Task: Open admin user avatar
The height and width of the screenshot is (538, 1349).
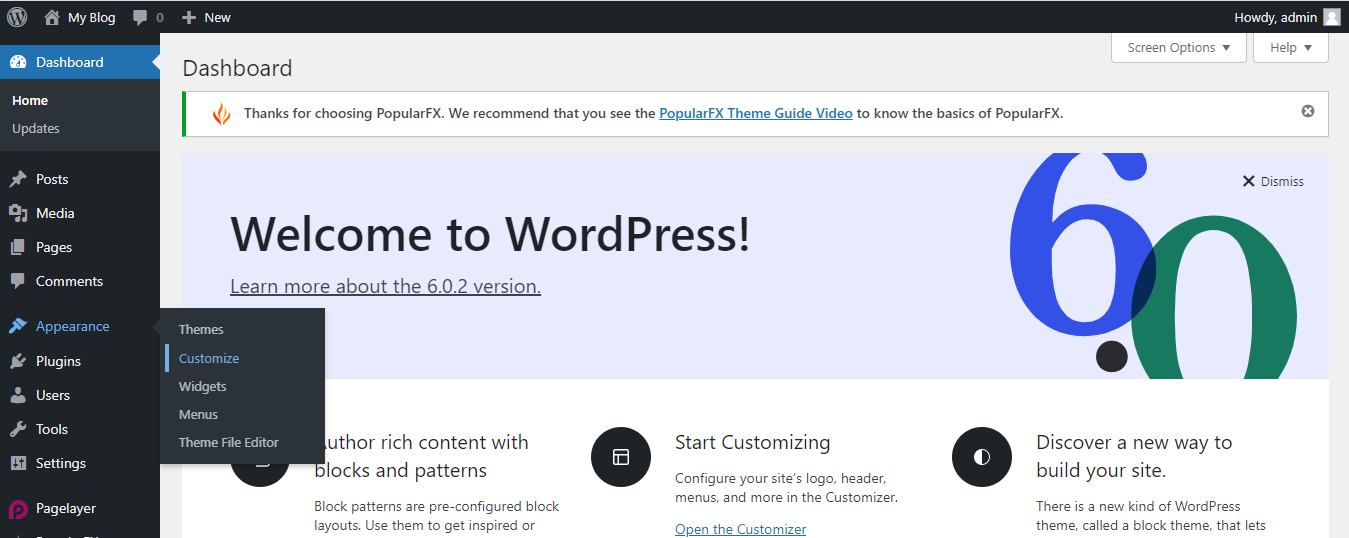Action: click(x=1331, y=17)
